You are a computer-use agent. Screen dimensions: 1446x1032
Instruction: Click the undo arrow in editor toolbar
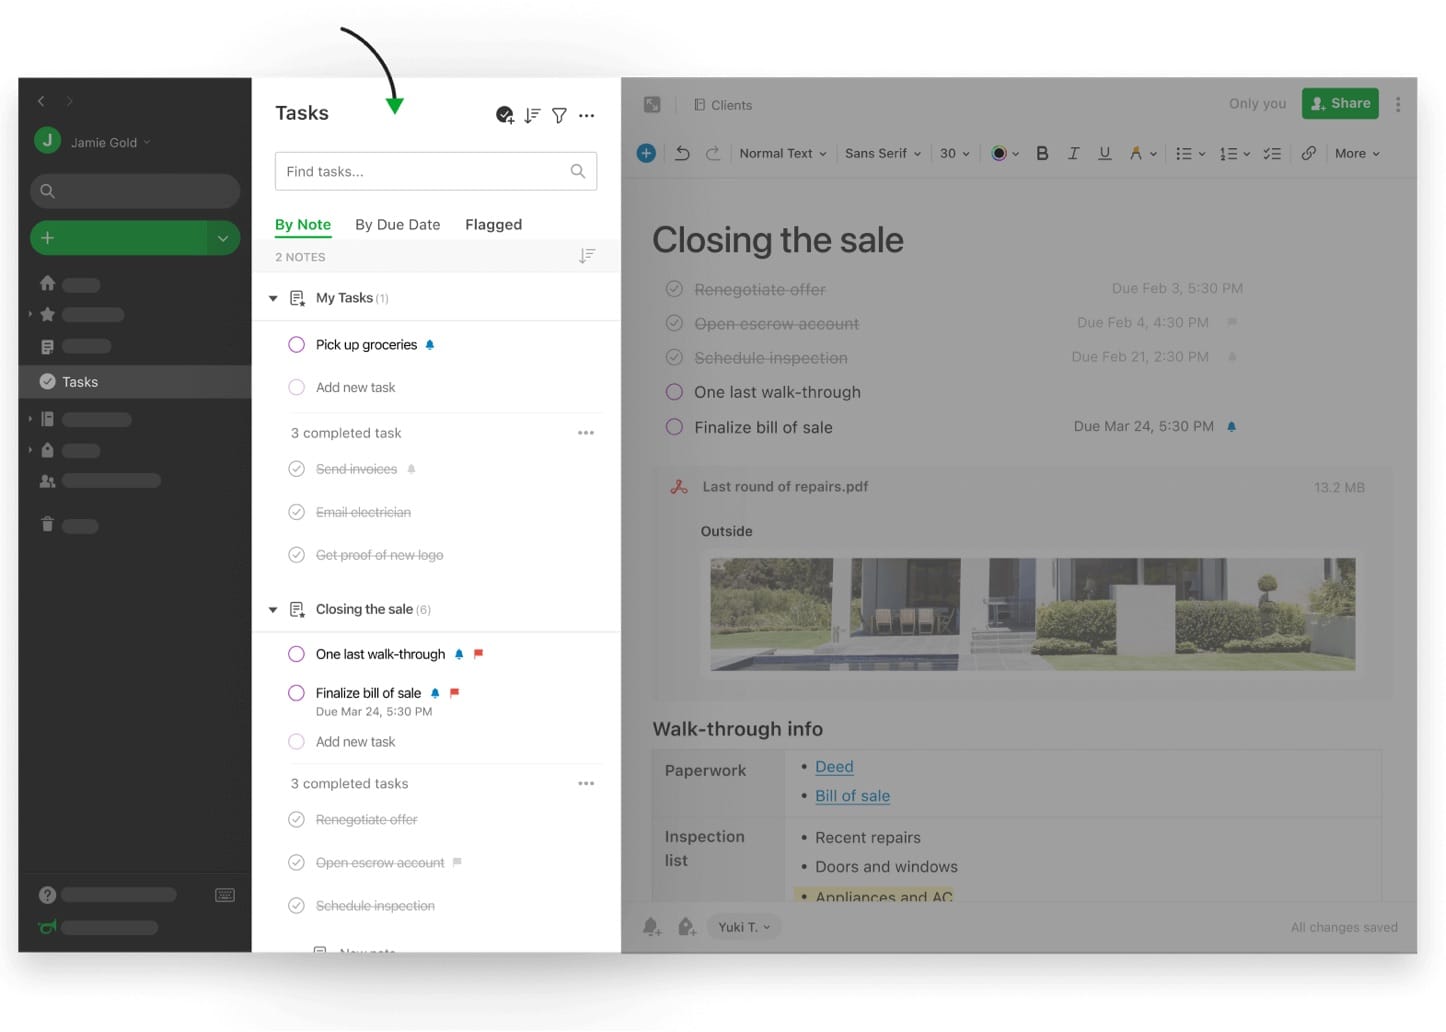click(x=682, y=153)
